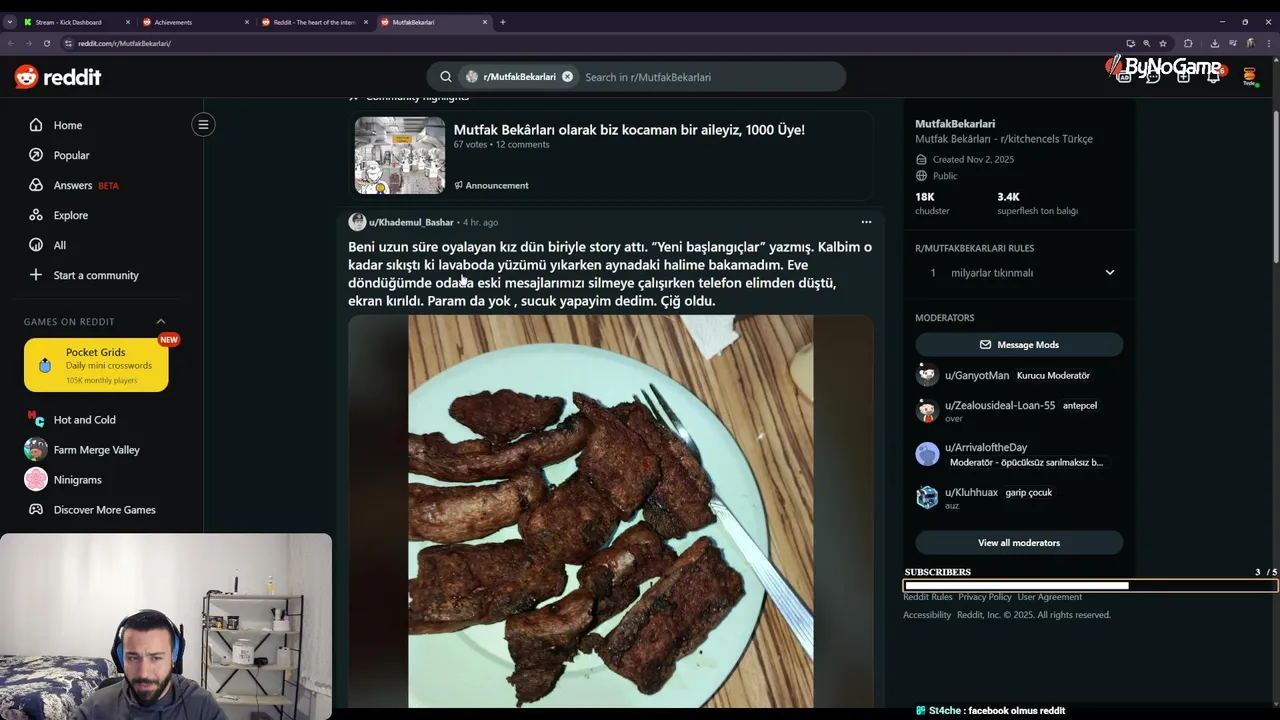Viewport: 1280px width, 720px height.
Task: Open the browser zoom magnifier icon
Action: 1147,43
